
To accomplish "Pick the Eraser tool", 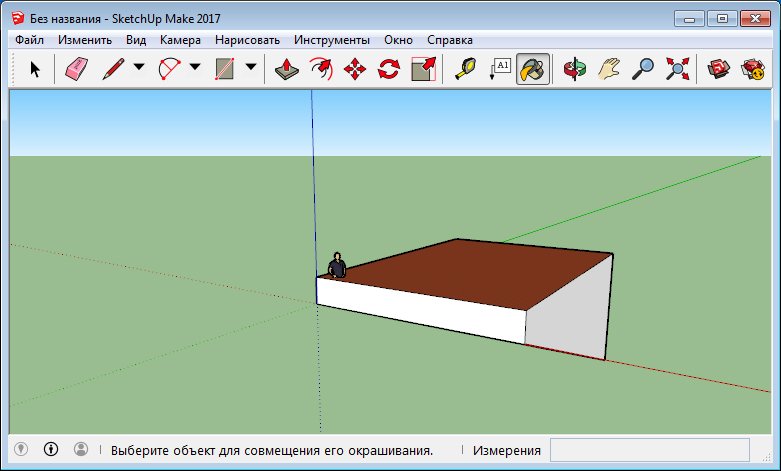I will click(77, 68).
